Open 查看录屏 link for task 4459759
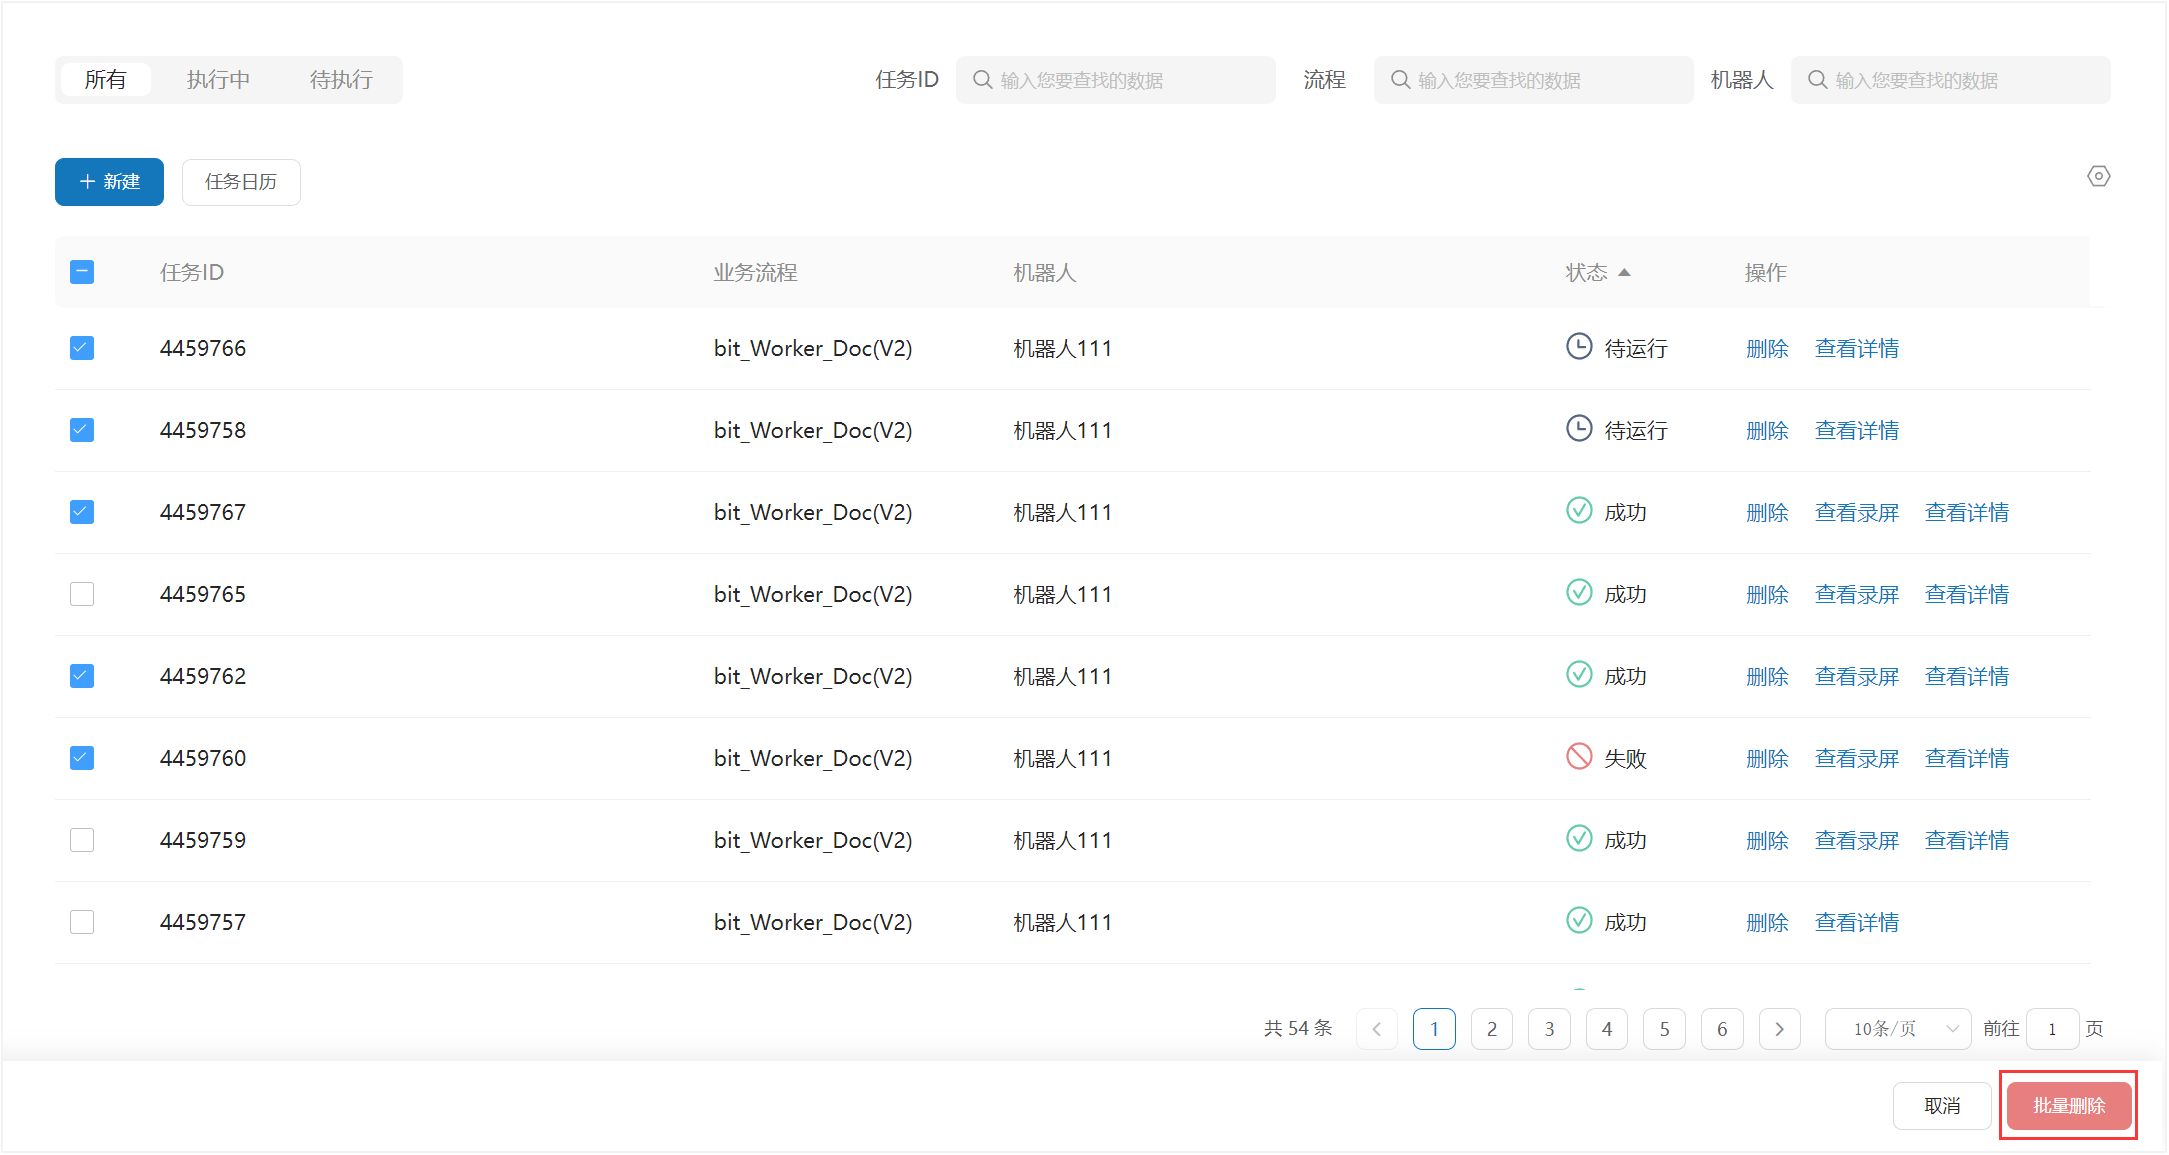The image size is (2169, 1155). 1856,840
